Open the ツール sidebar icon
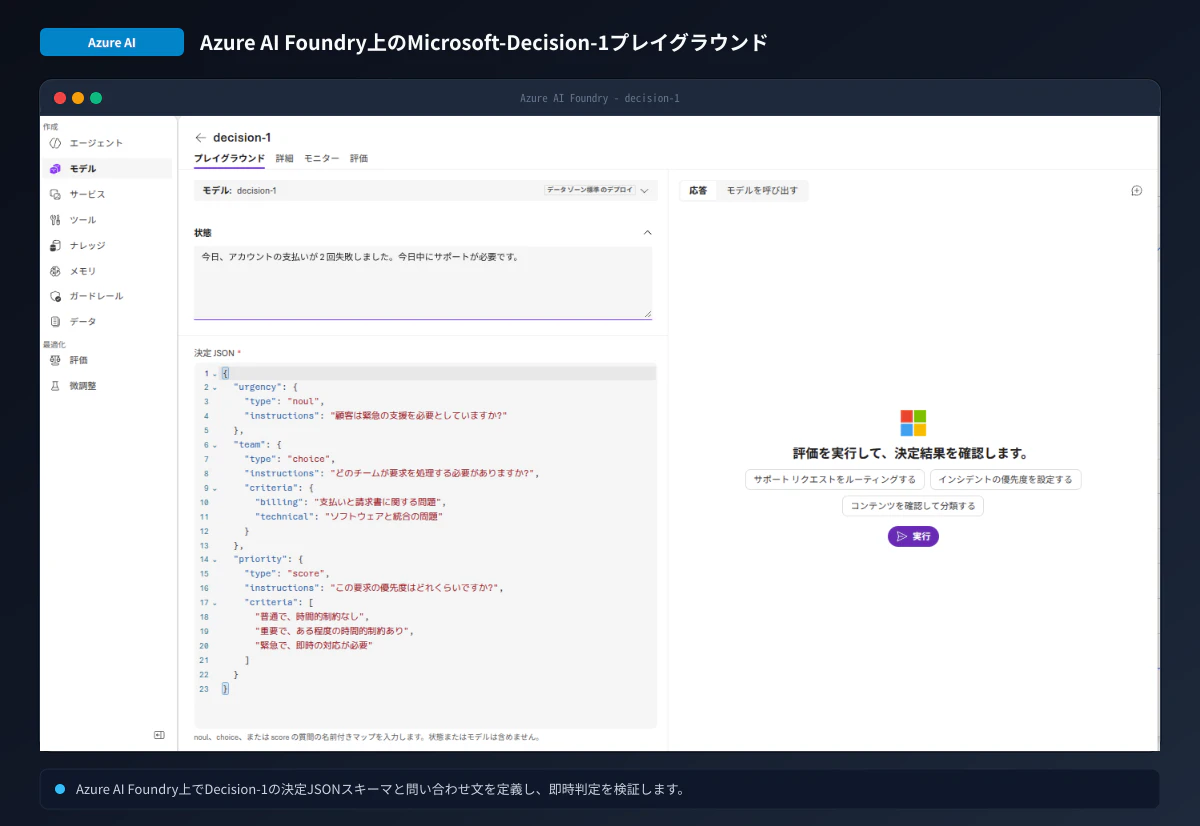Screen dimensions: 1200x826 (55, 220)
